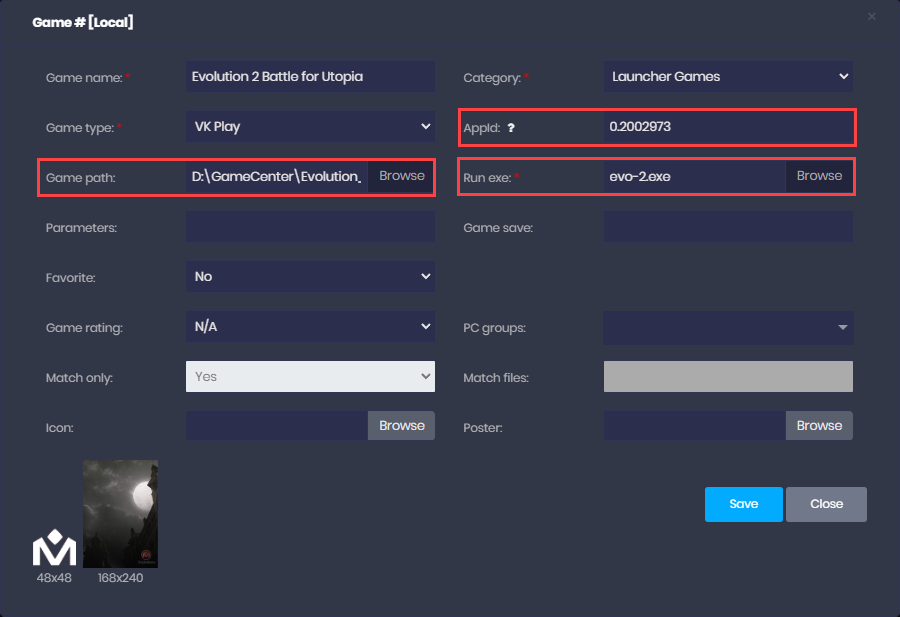Click the 168x240 poster thumbnail

point(120,513)
